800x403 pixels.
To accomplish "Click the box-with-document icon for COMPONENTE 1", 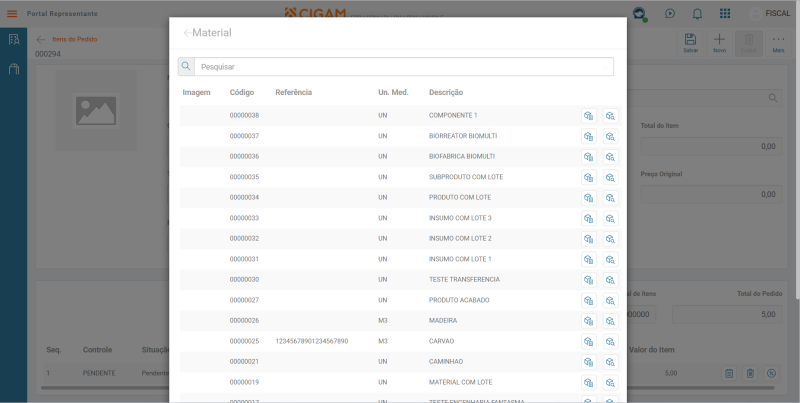I will (x=589, y=116).
